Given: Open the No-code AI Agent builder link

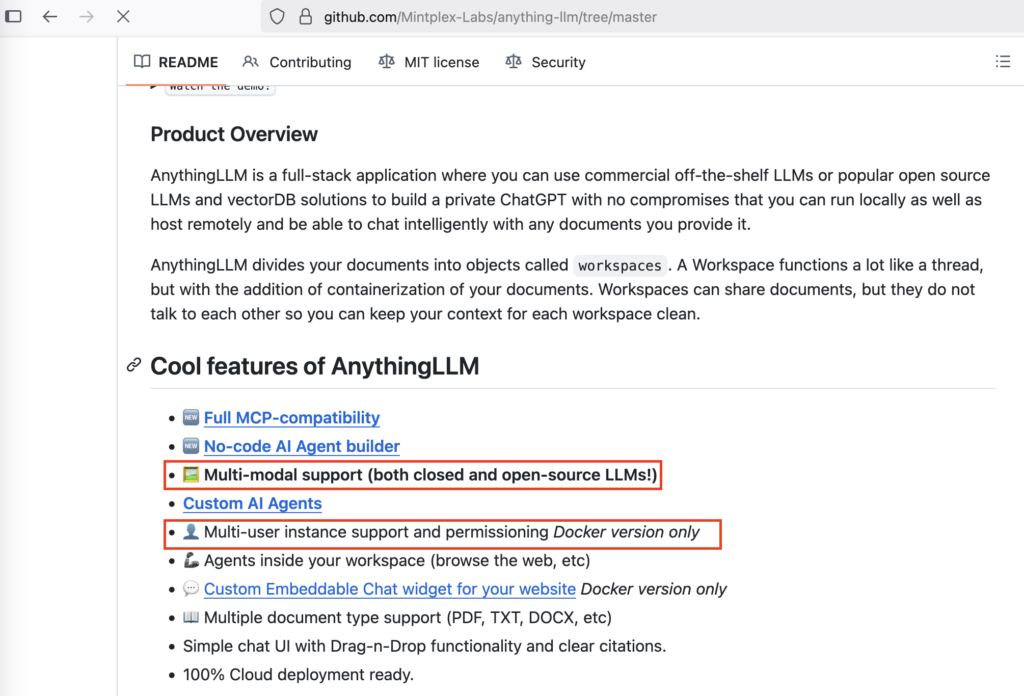Looking at the screenshot, I should tap(302, 447).
